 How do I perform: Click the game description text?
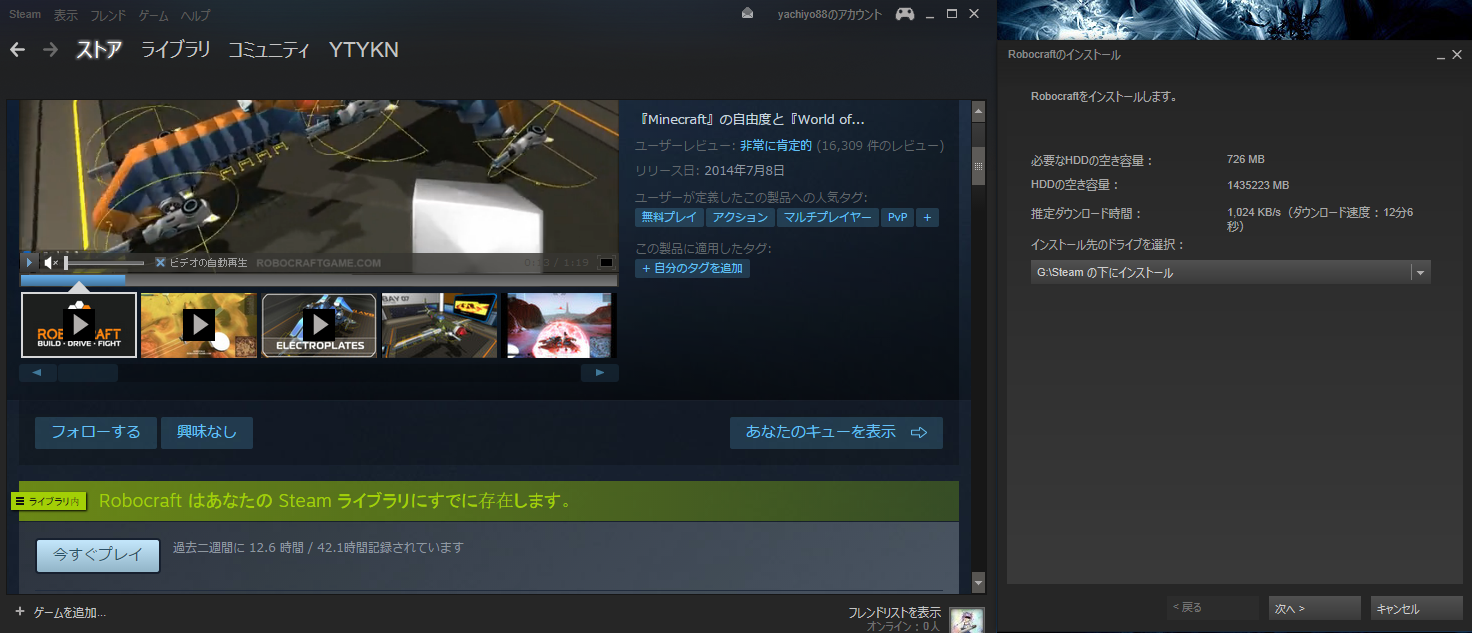[x=750, y=120]
